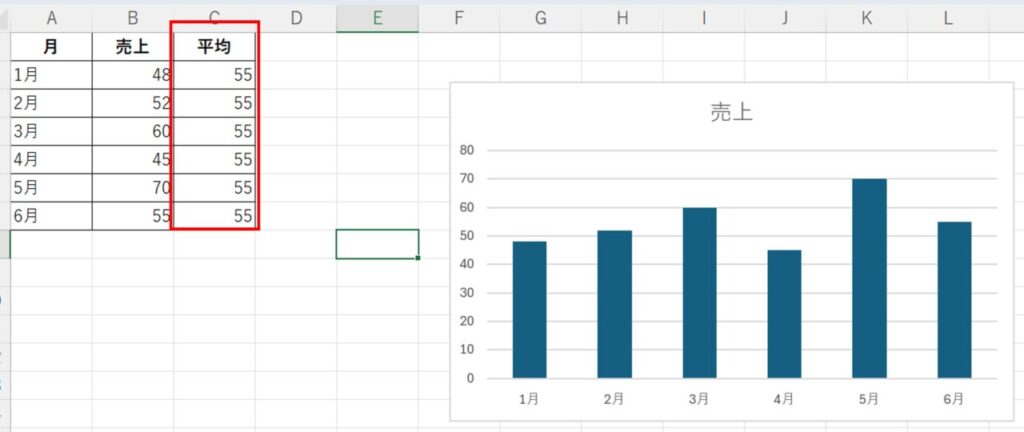Select column A header

(x=51, y=19)
